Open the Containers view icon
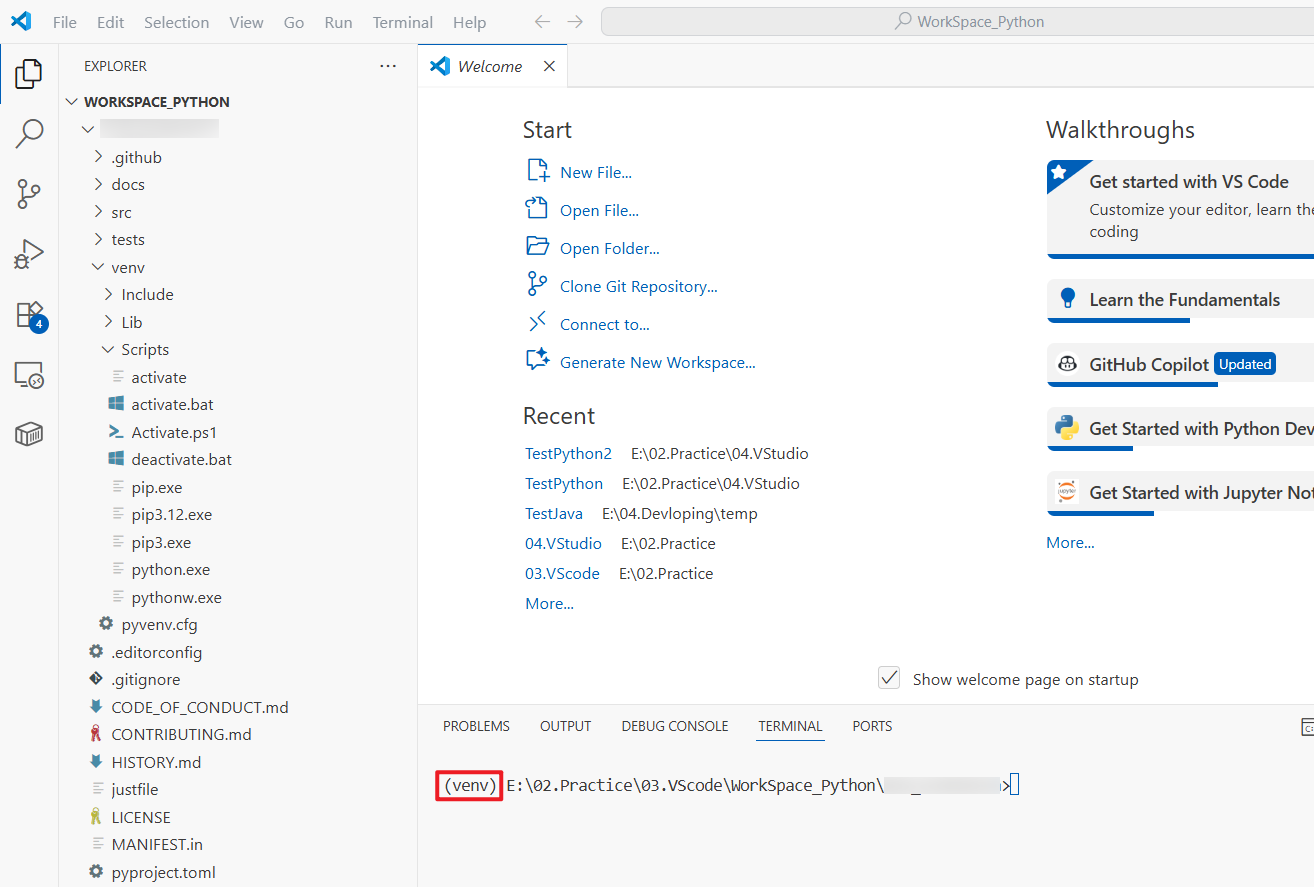This screenshot has height=887, width=1314. [x=29, y=434]
